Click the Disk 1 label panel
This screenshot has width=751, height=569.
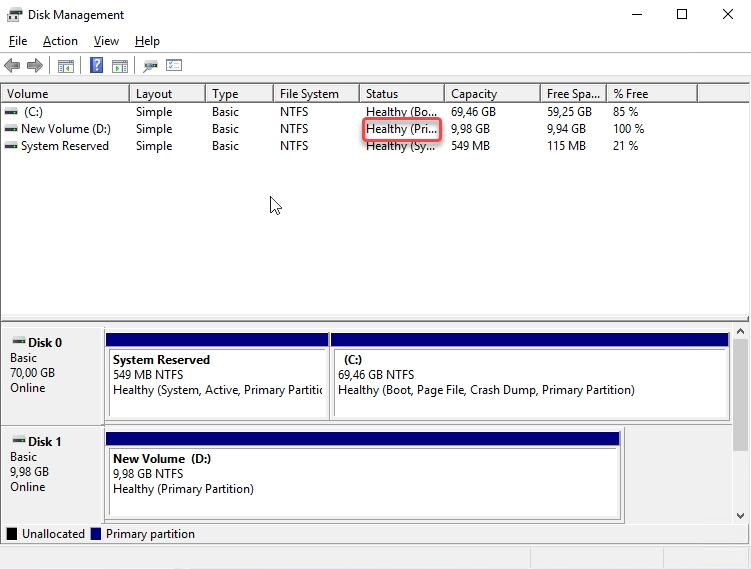click(x=52, y=471)
